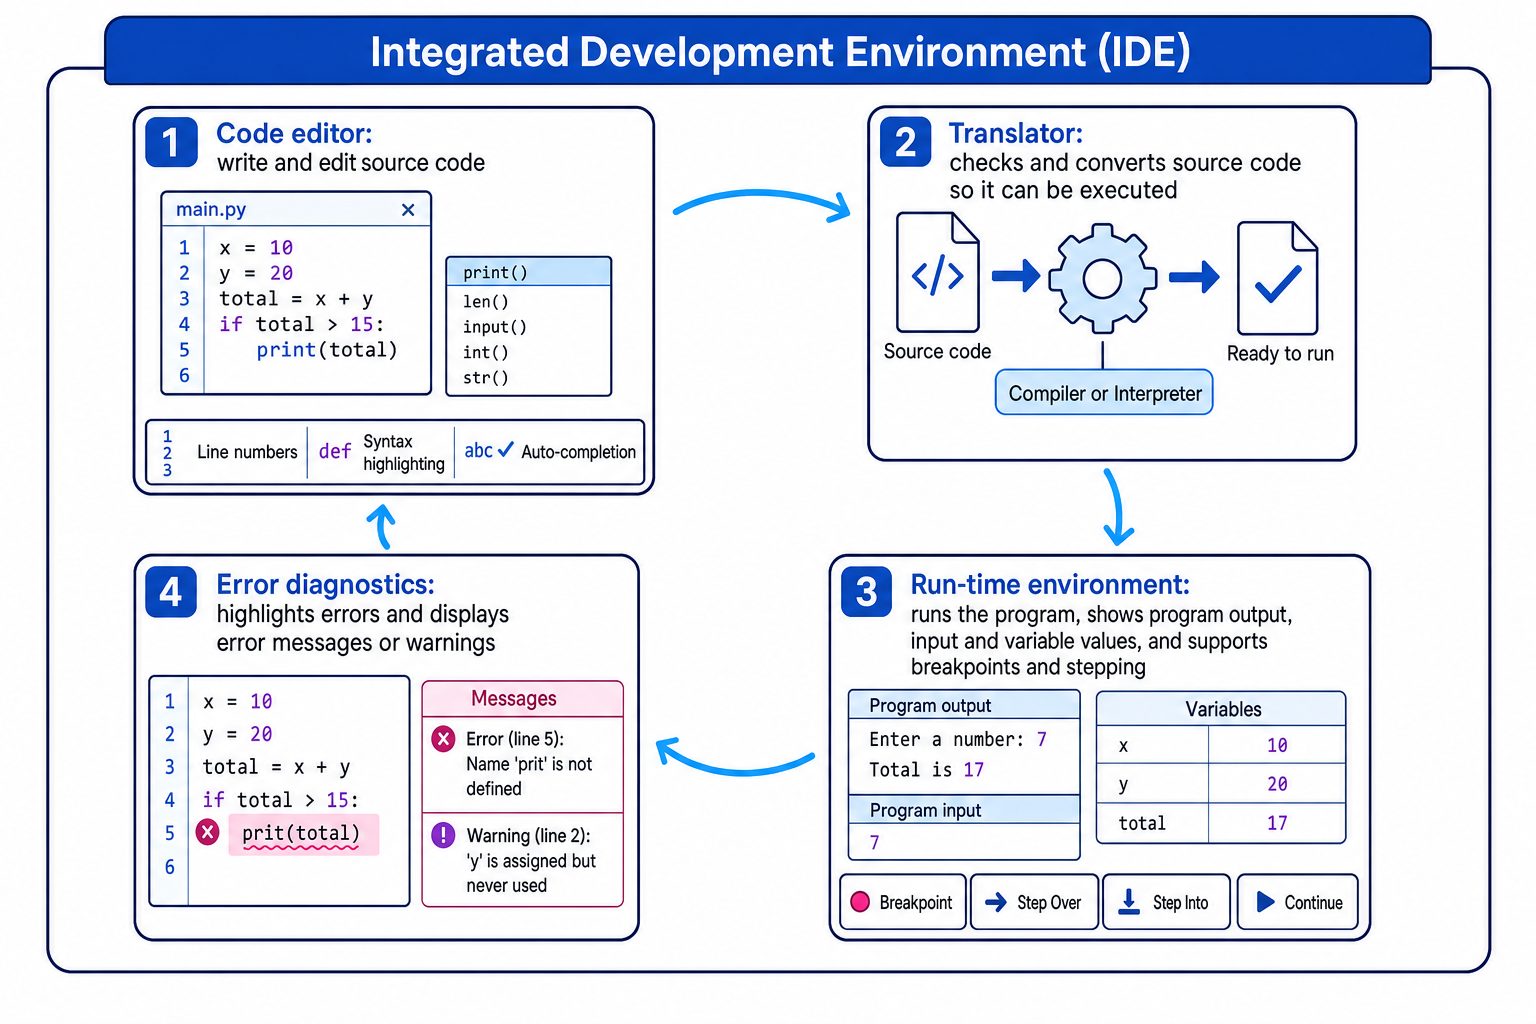Click the red error icon on line 5
Image resolution: width=1536 pixels, height=1024 pixels.
[207, 832]
